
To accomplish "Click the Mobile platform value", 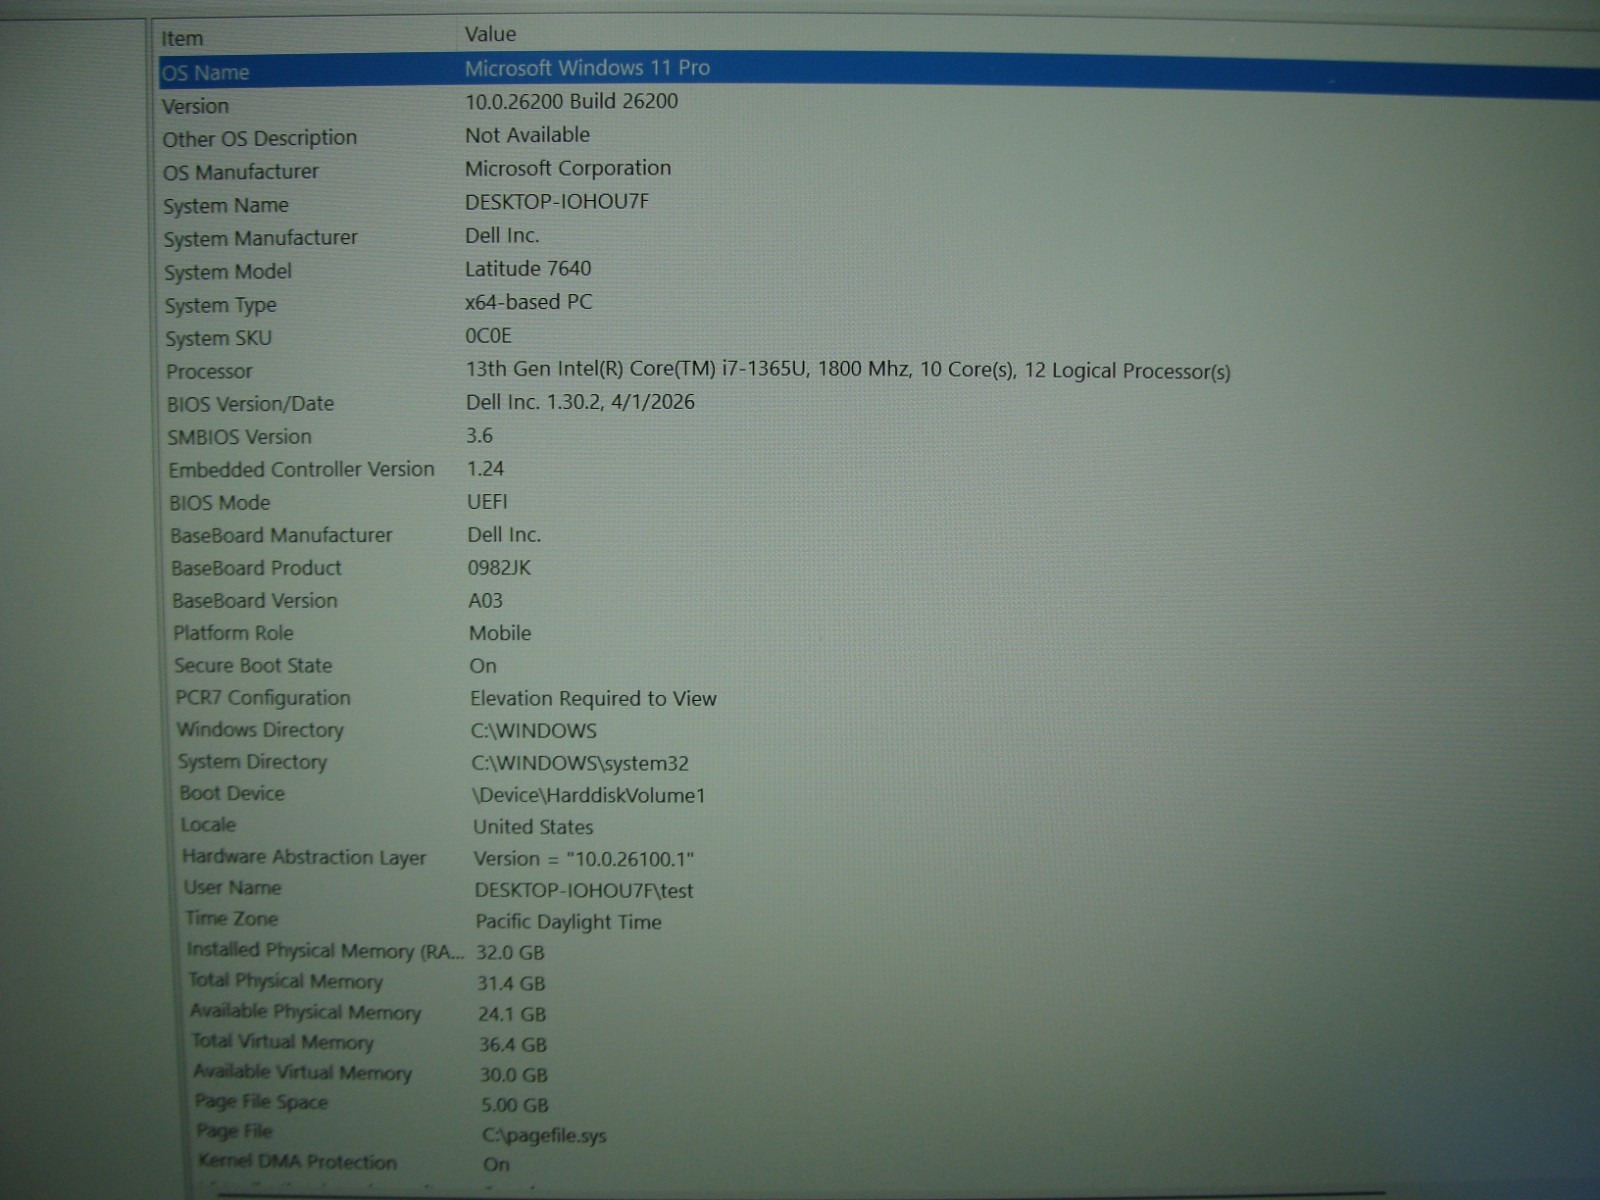I will coord(500,633).
